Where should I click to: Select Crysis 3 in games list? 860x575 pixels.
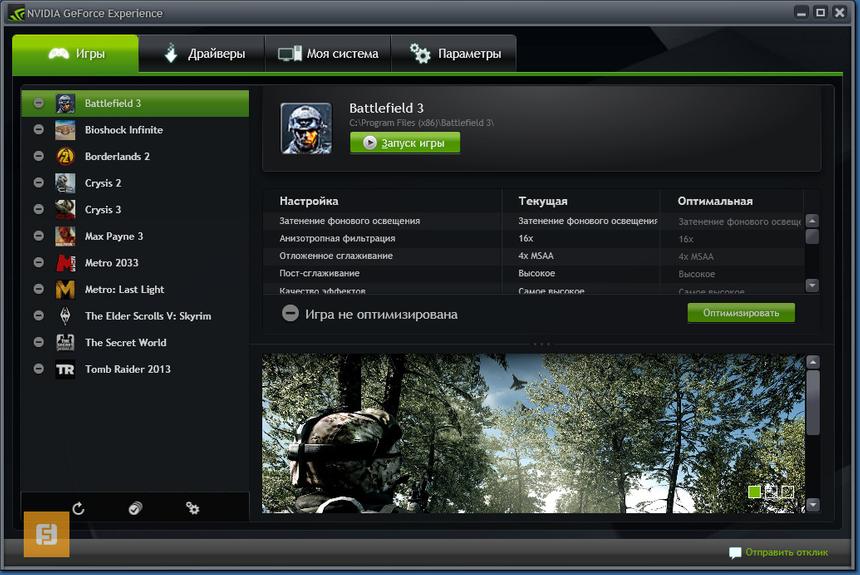135,210
